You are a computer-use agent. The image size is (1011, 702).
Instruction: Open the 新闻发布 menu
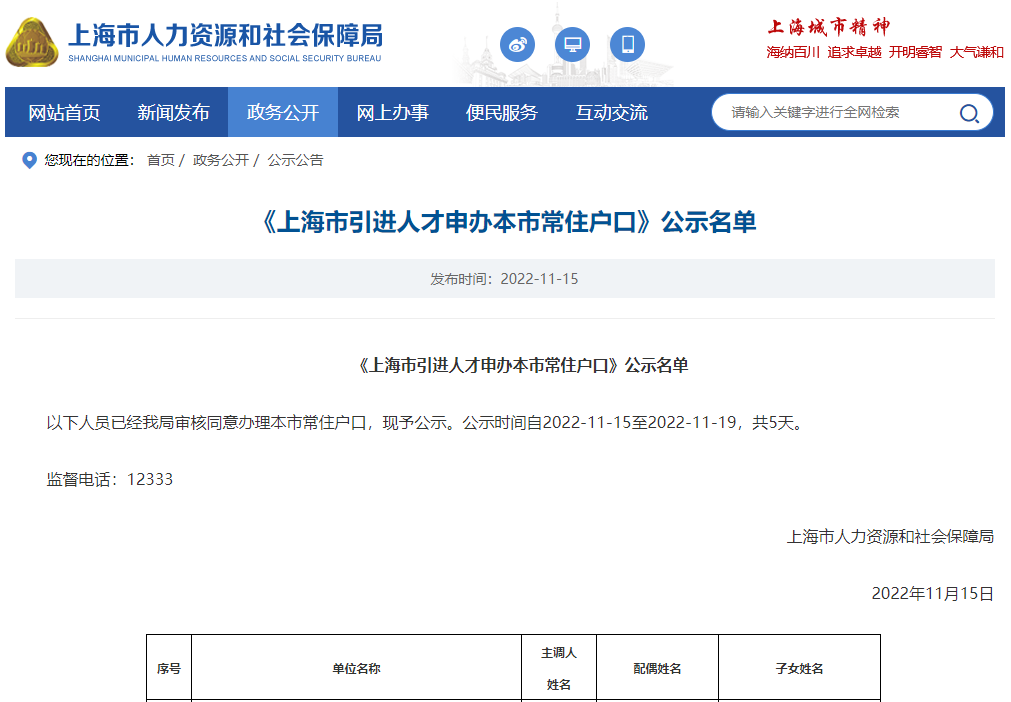tap(173, 112)
